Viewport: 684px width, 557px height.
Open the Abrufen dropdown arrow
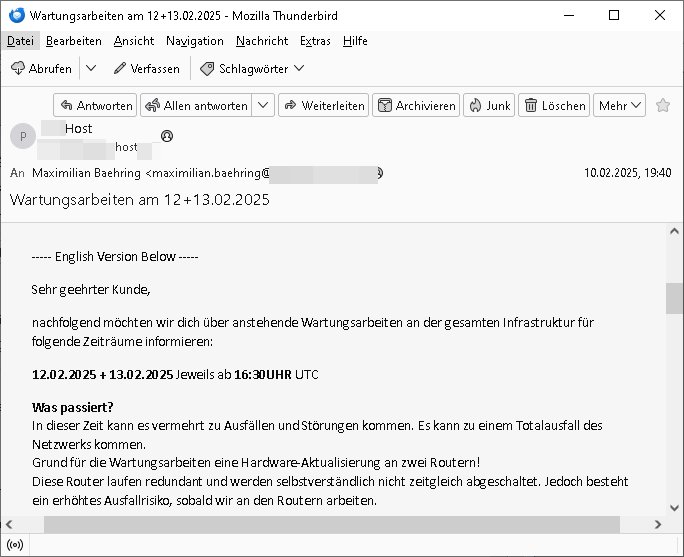coord(90,69)
